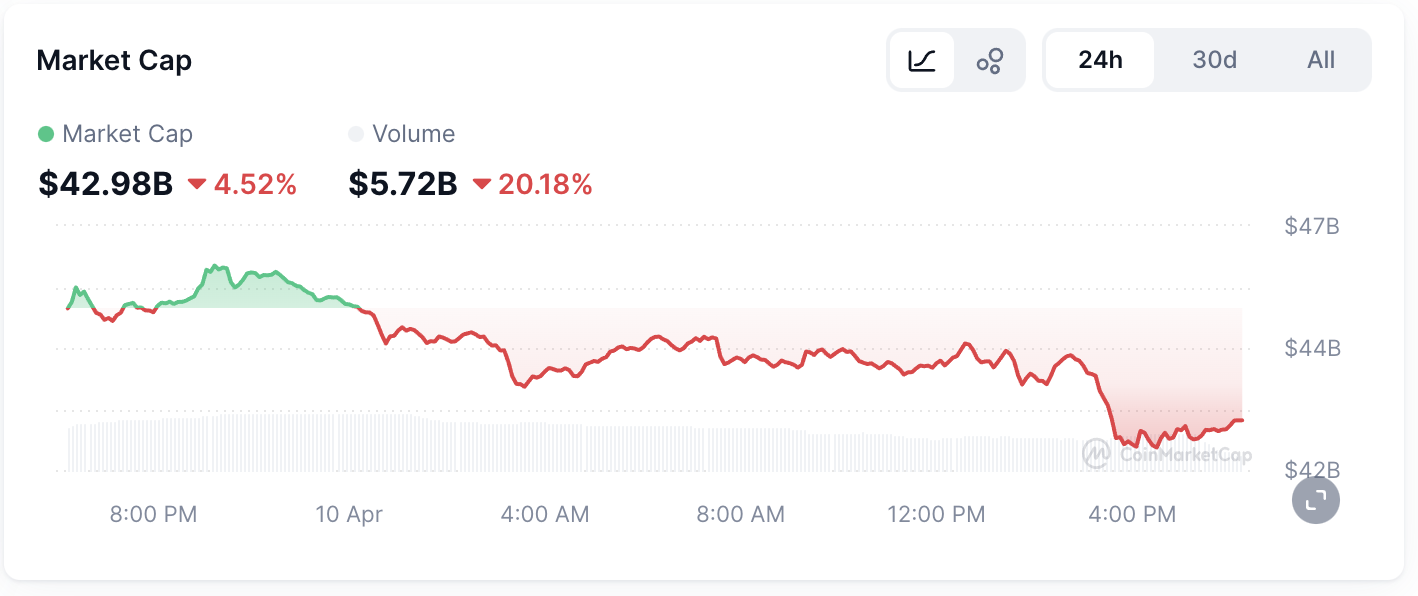Click the red down arrow beside 4.52%
The image size is (1418, 596).
click(x=197, y=184)
